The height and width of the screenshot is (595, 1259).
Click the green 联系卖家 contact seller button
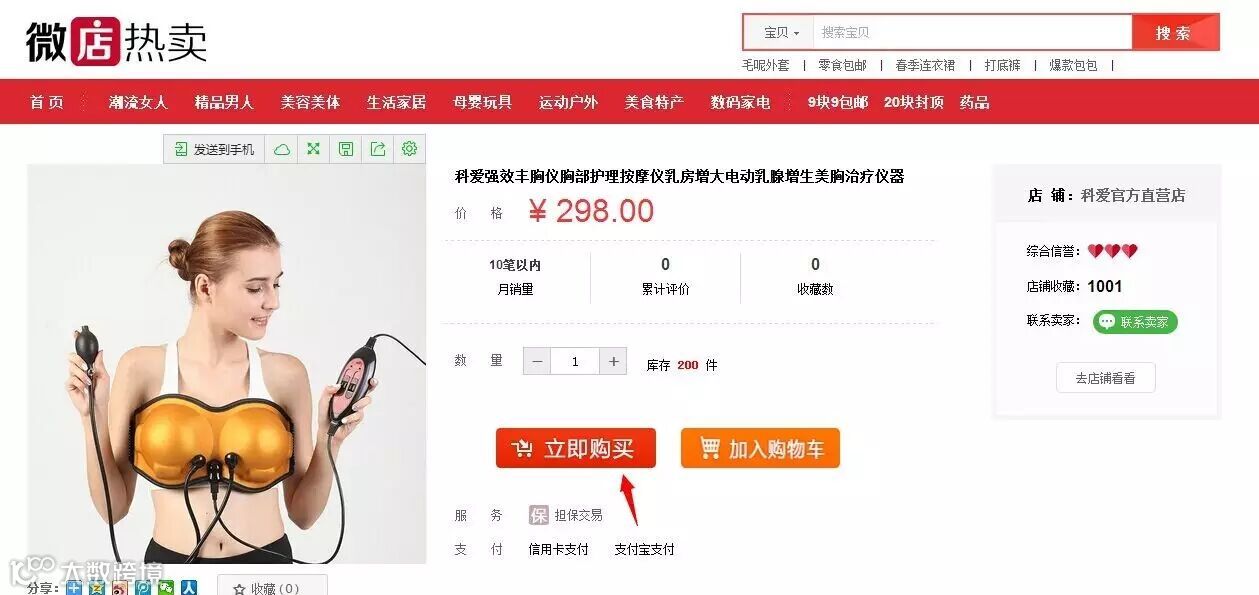[1135, 322]
